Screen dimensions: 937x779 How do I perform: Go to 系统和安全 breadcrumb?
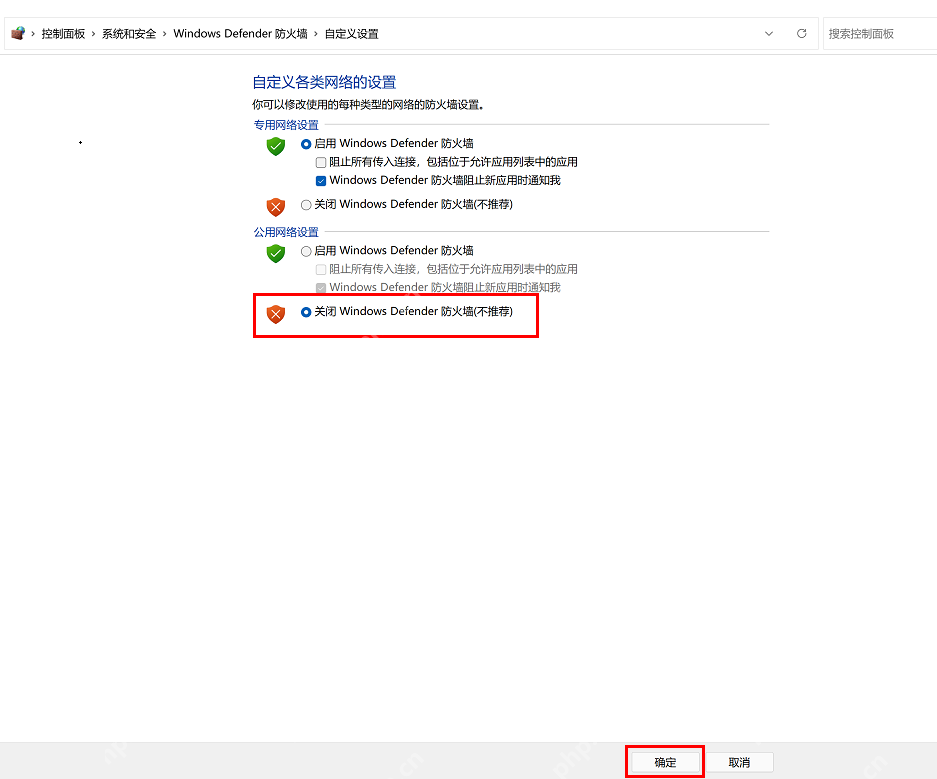pyautogui.click(x=129, y=34)
